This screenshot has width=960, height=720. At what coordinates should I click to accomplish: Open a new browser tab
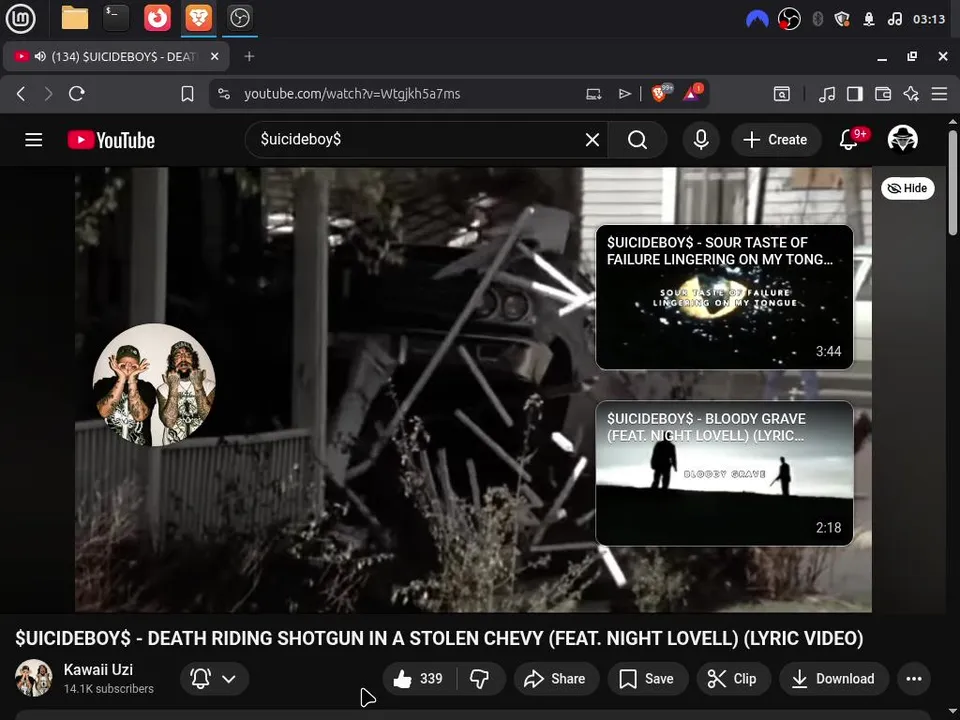249,56
